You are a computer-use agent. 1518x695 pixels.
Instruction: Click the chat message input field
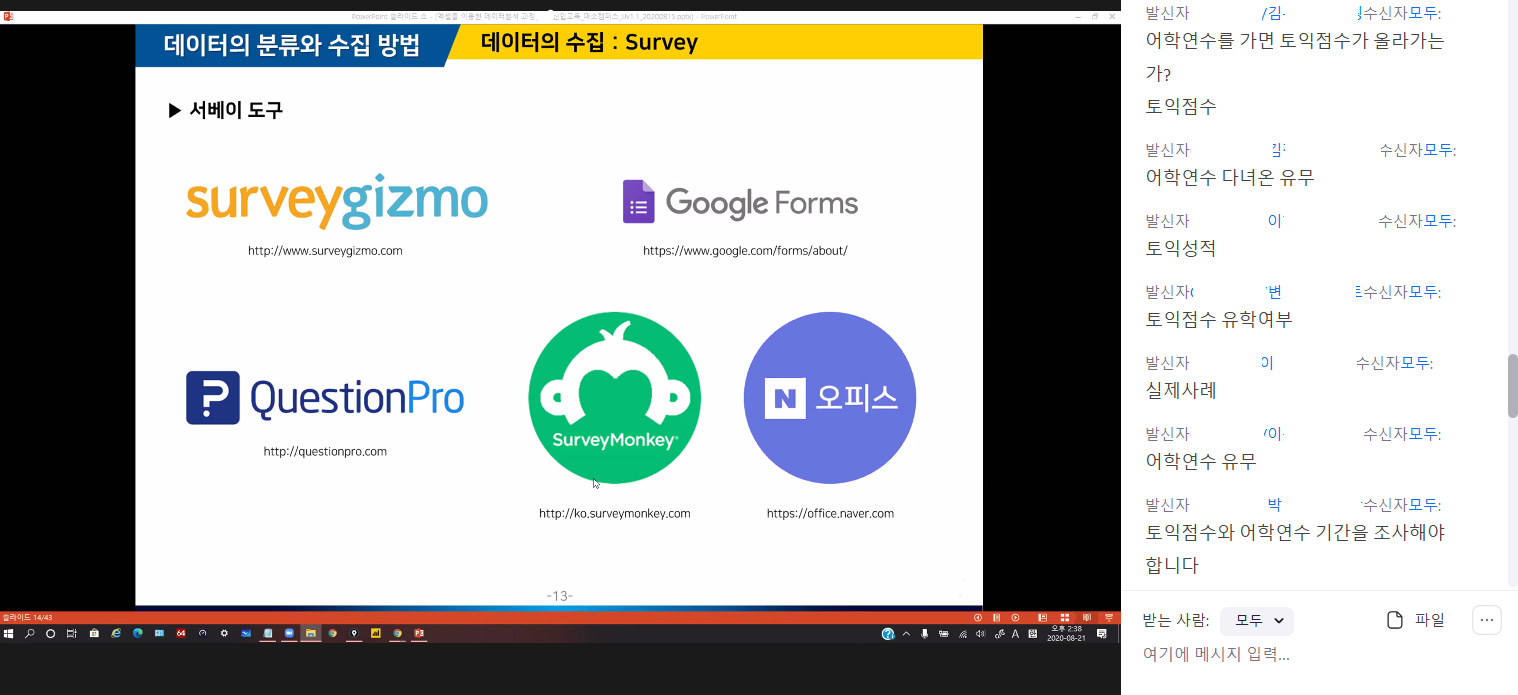tap(1300, 655)
